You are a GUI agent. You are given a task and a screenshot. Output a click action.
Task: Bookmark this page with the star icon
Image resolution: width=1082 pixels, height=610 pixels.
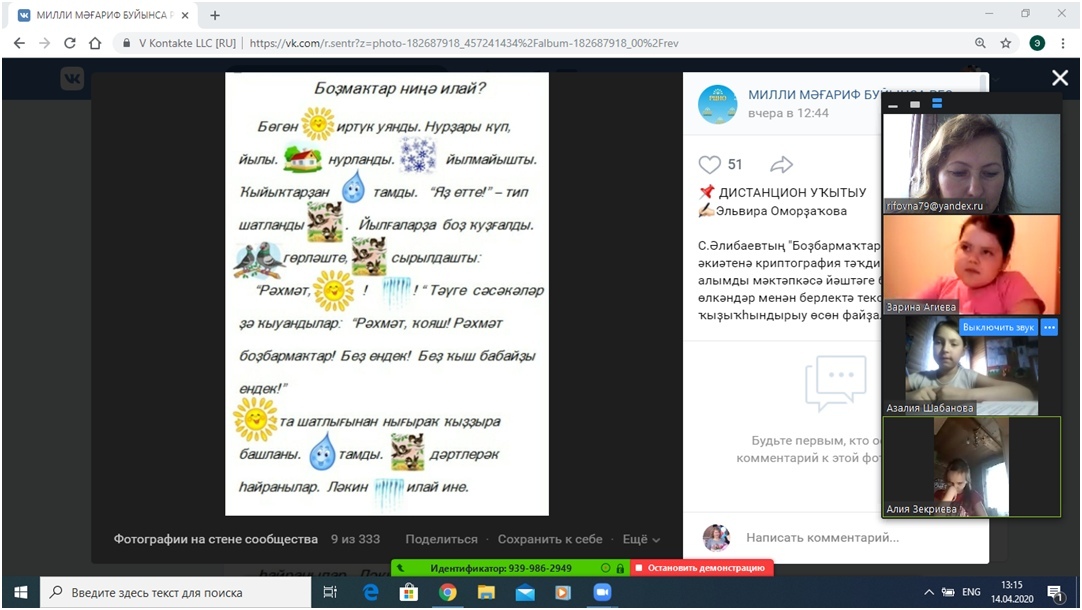tap(1006, 43)
